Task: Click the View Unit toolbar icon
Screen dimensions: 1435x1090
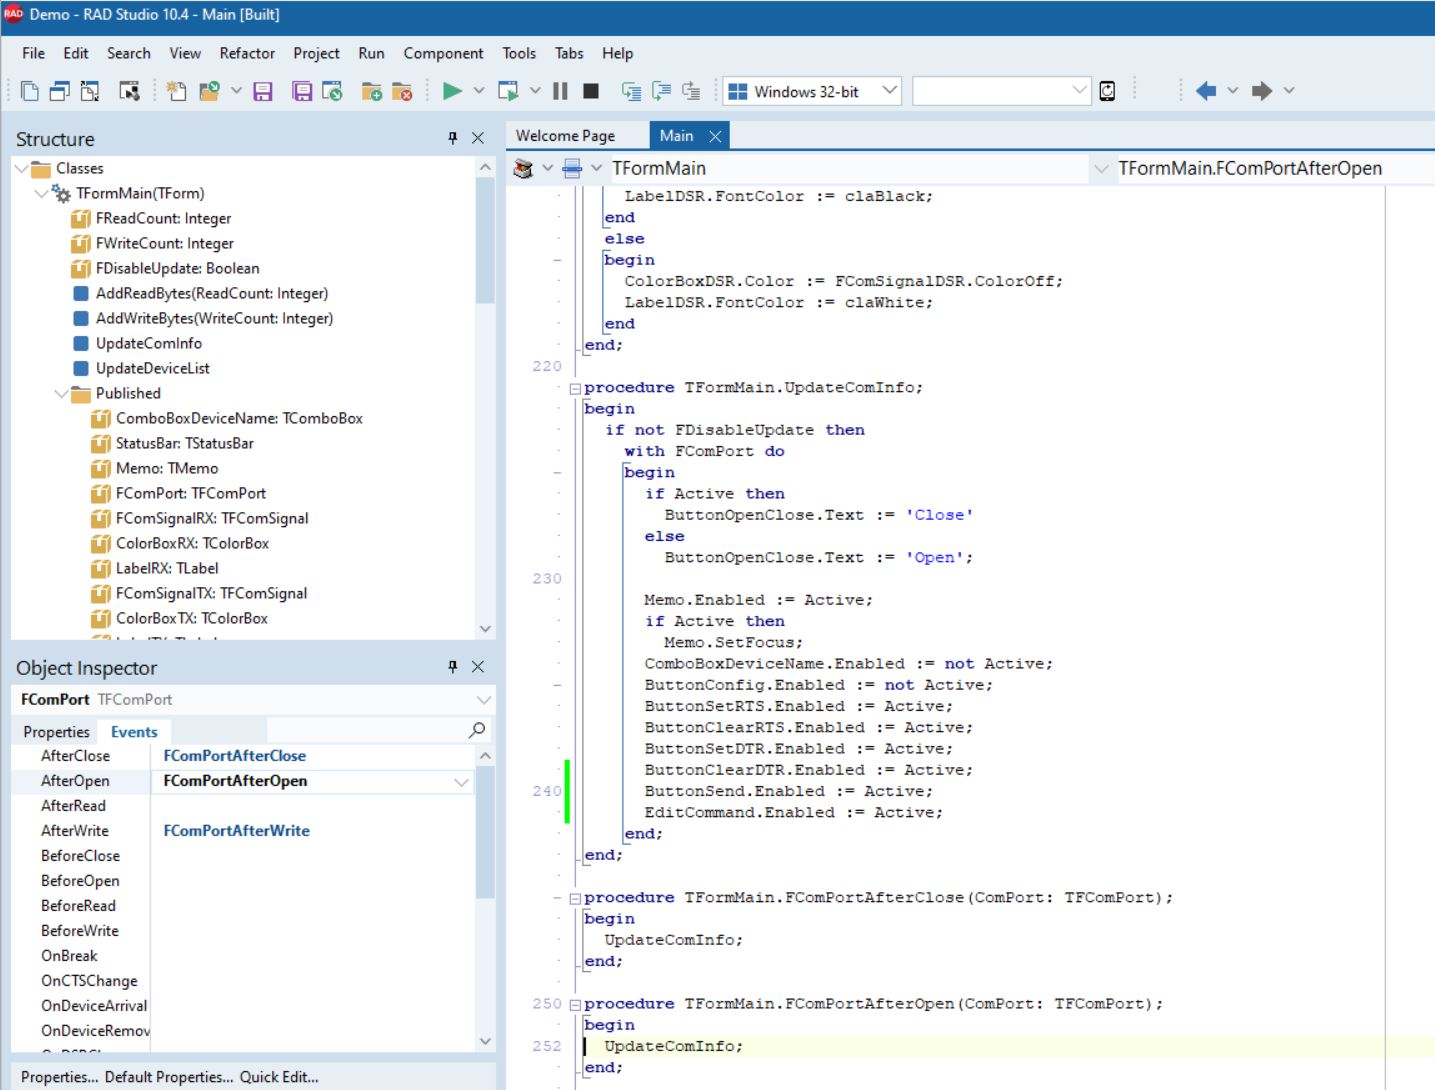Action: click(30, 91)
